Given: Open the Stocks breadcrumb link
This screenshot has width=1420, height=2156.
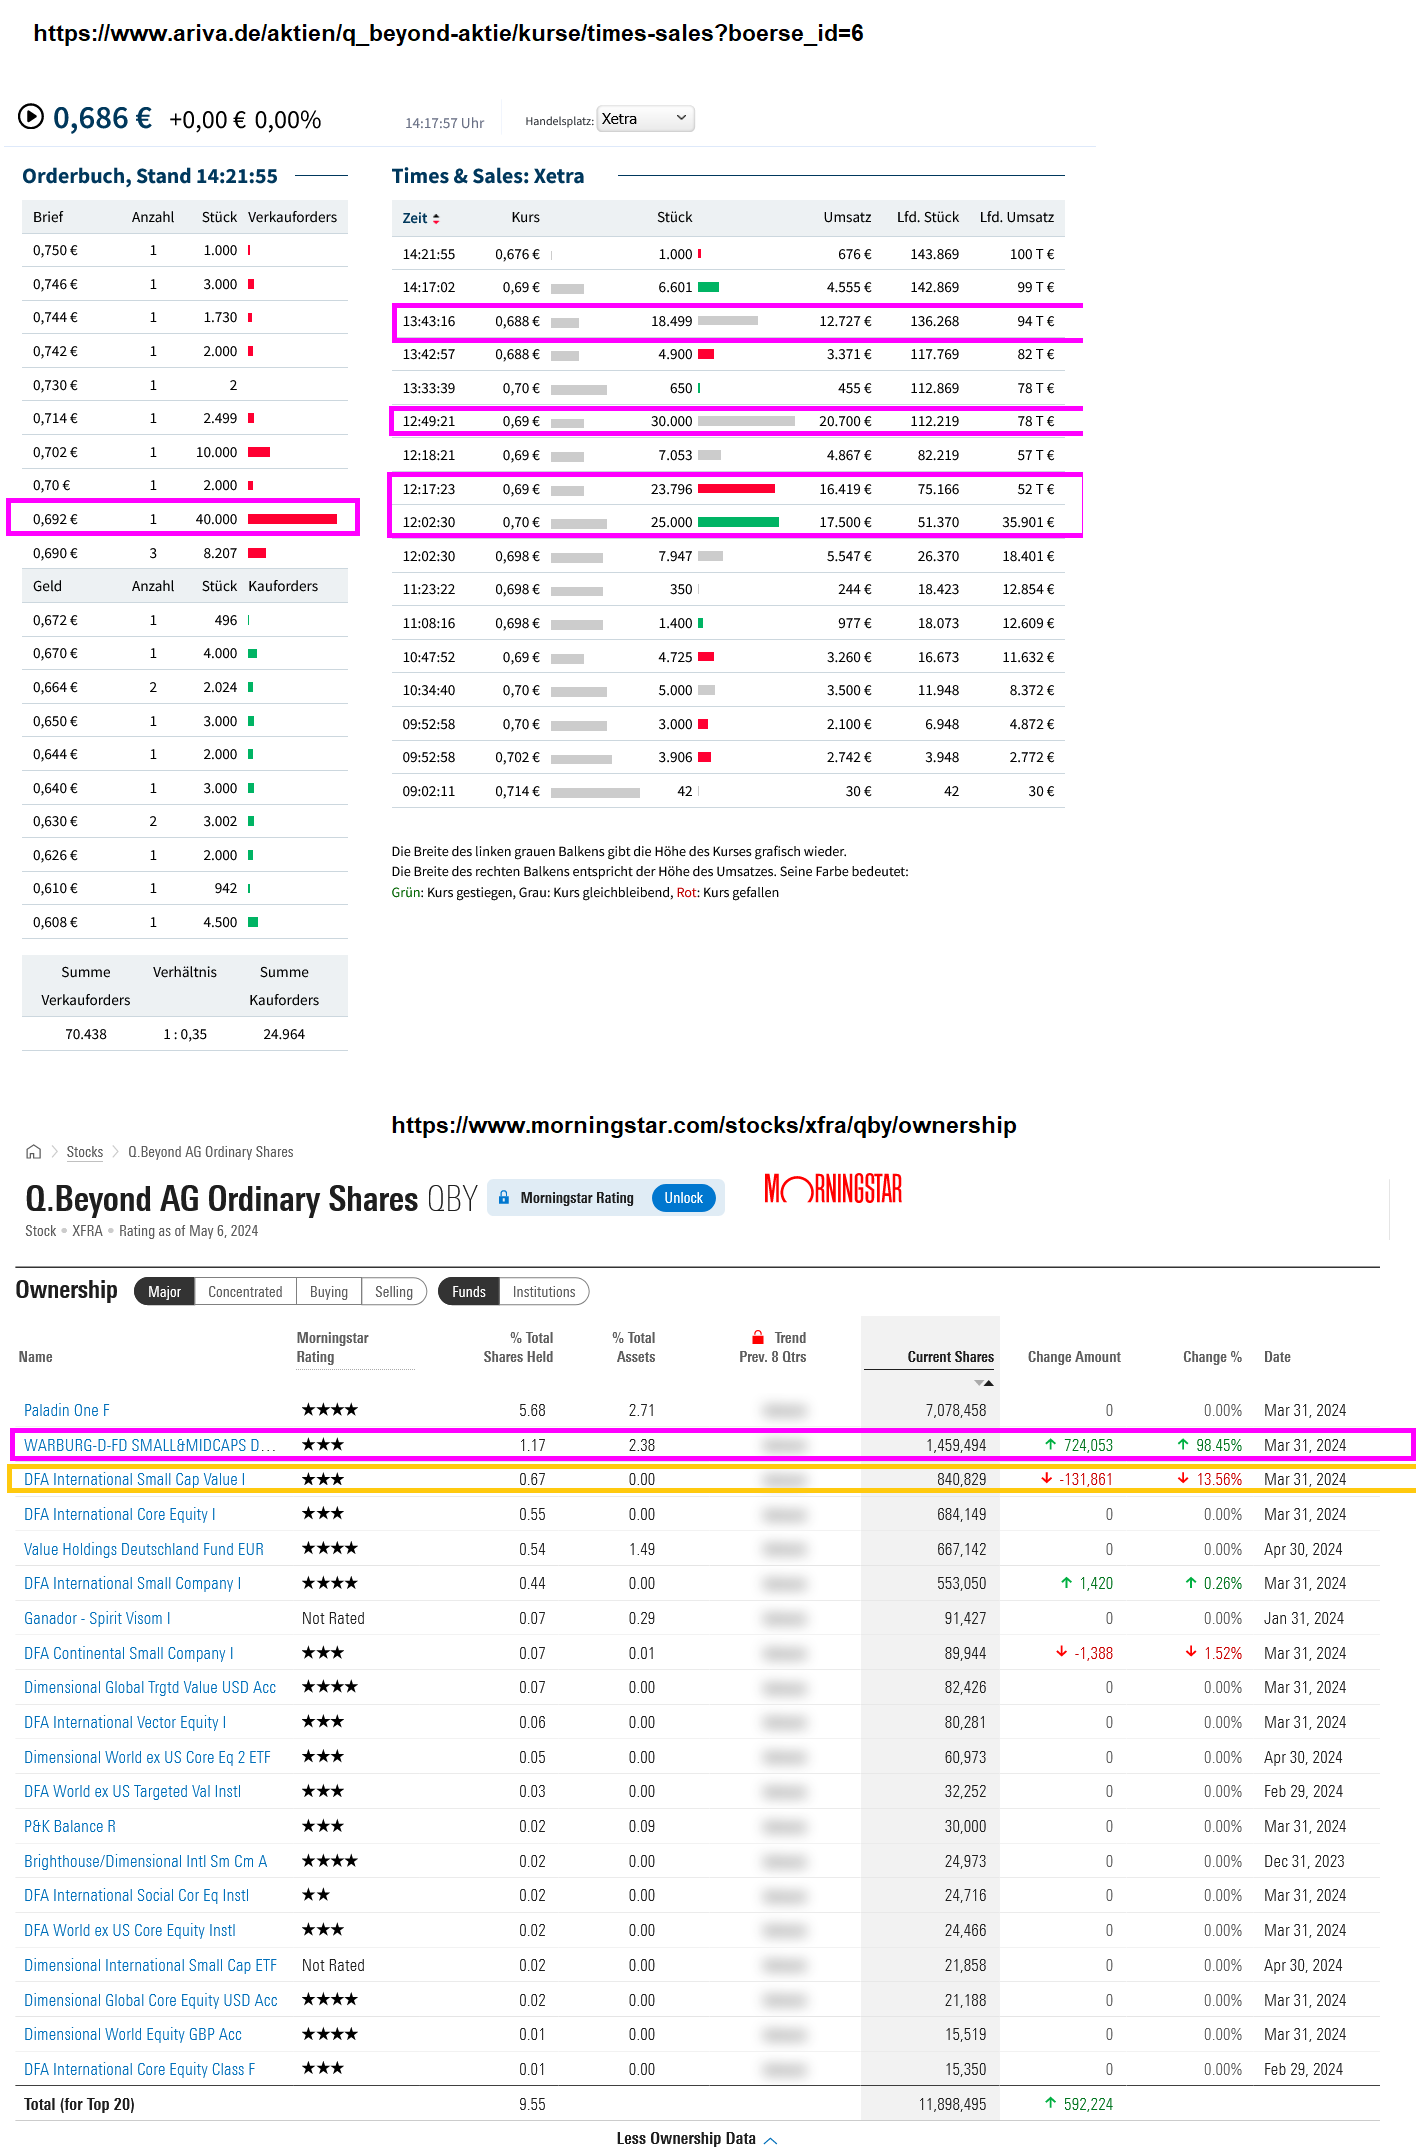Looking at the screenshot, I should coord(85,1152).
